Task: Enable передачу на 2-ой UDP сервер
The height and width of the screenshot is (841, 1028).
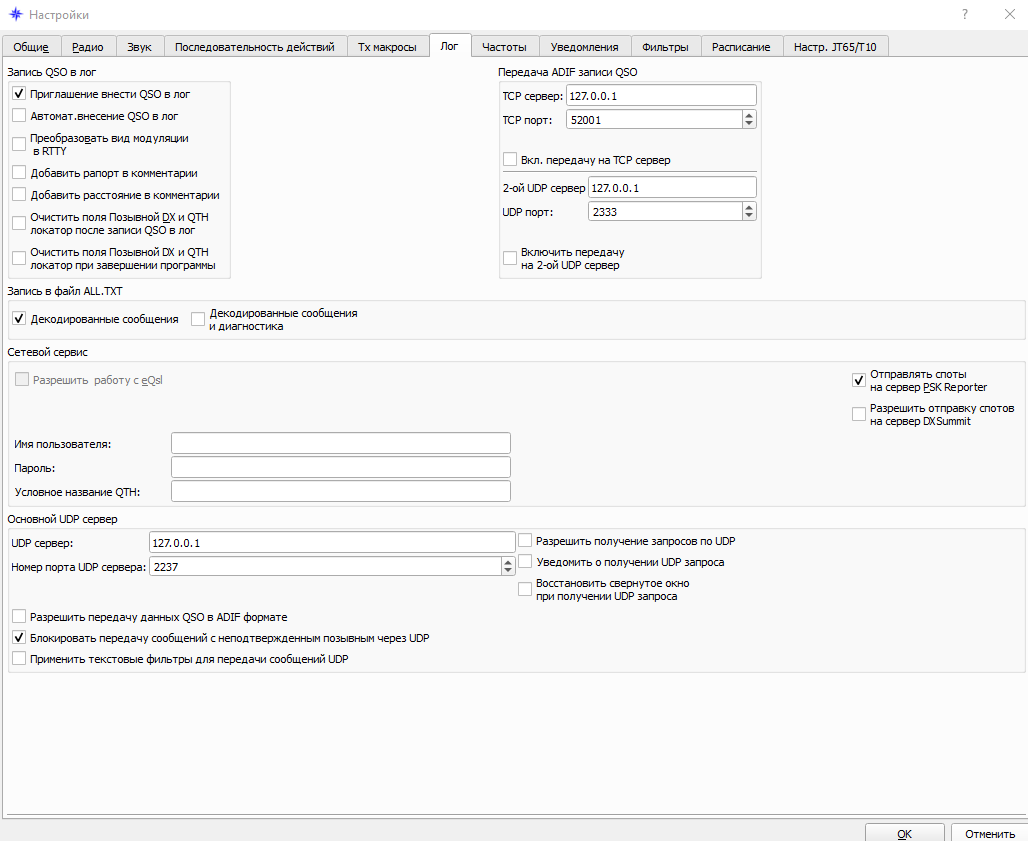Action: coord(509,258)
